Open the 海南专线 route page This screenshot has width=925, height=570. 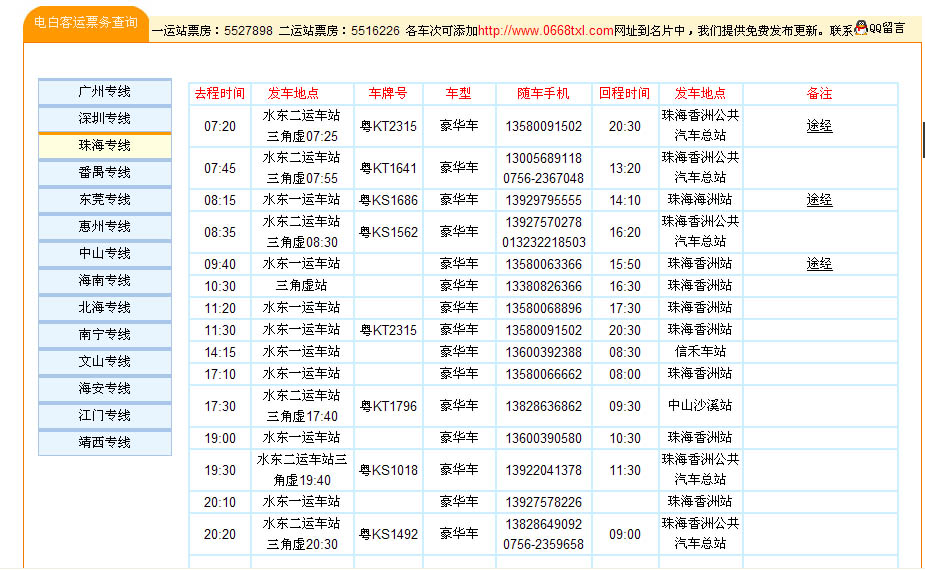click(105, 281)
